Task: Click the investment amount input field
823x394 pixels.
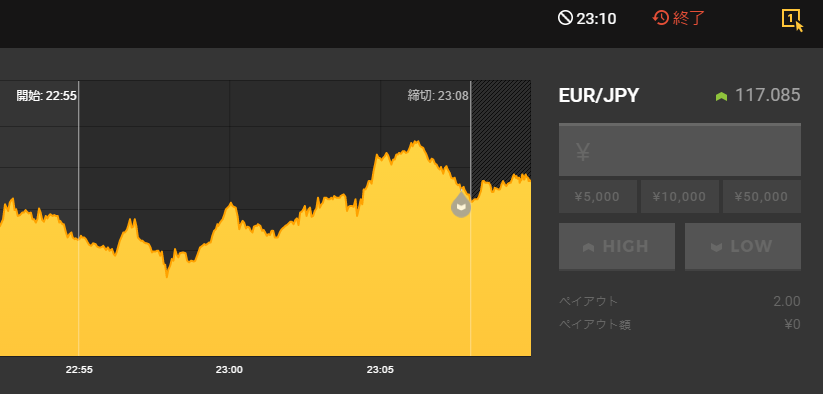Action: click(680, 150)
